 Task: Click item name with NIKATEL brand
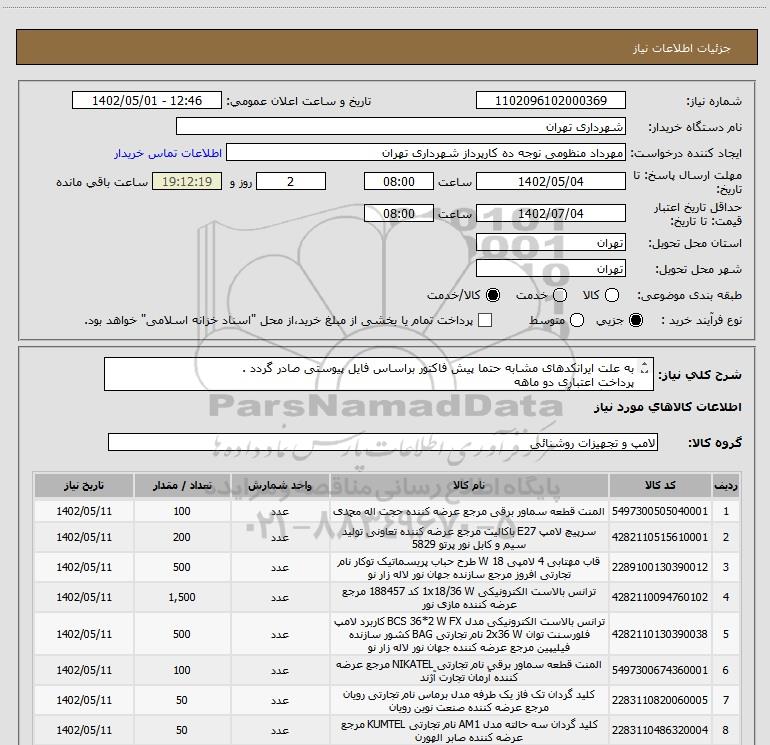tap(469, 671)
